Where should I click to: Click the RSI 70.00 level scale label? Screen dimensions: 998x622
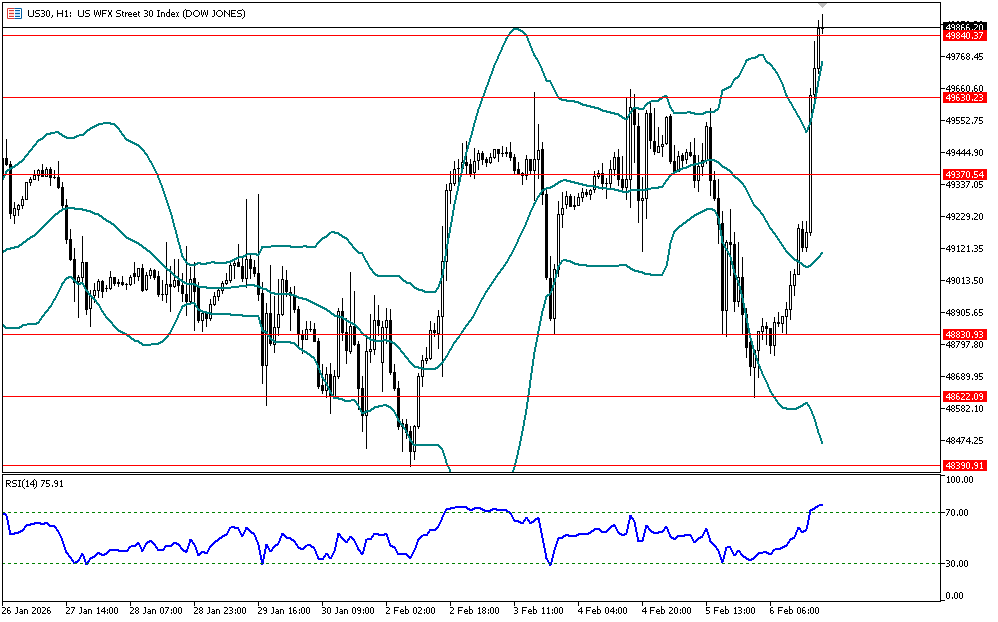pos(959,513)
